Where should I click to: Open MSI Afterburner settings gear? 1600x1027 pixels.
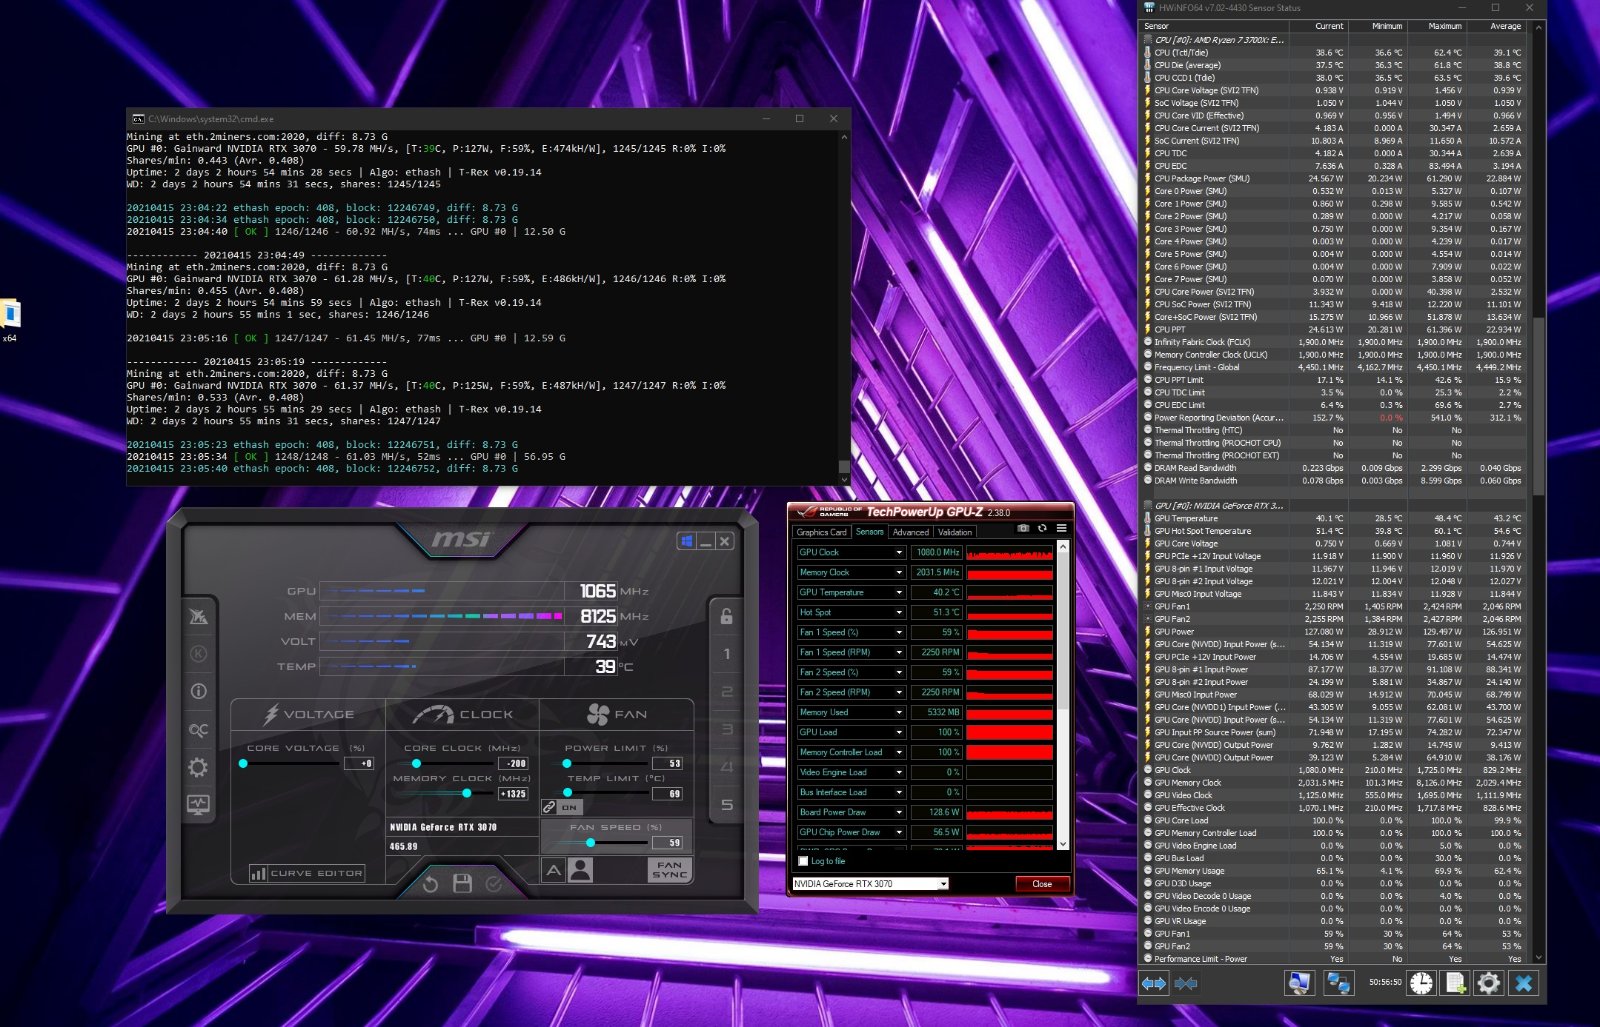point(198,767)
